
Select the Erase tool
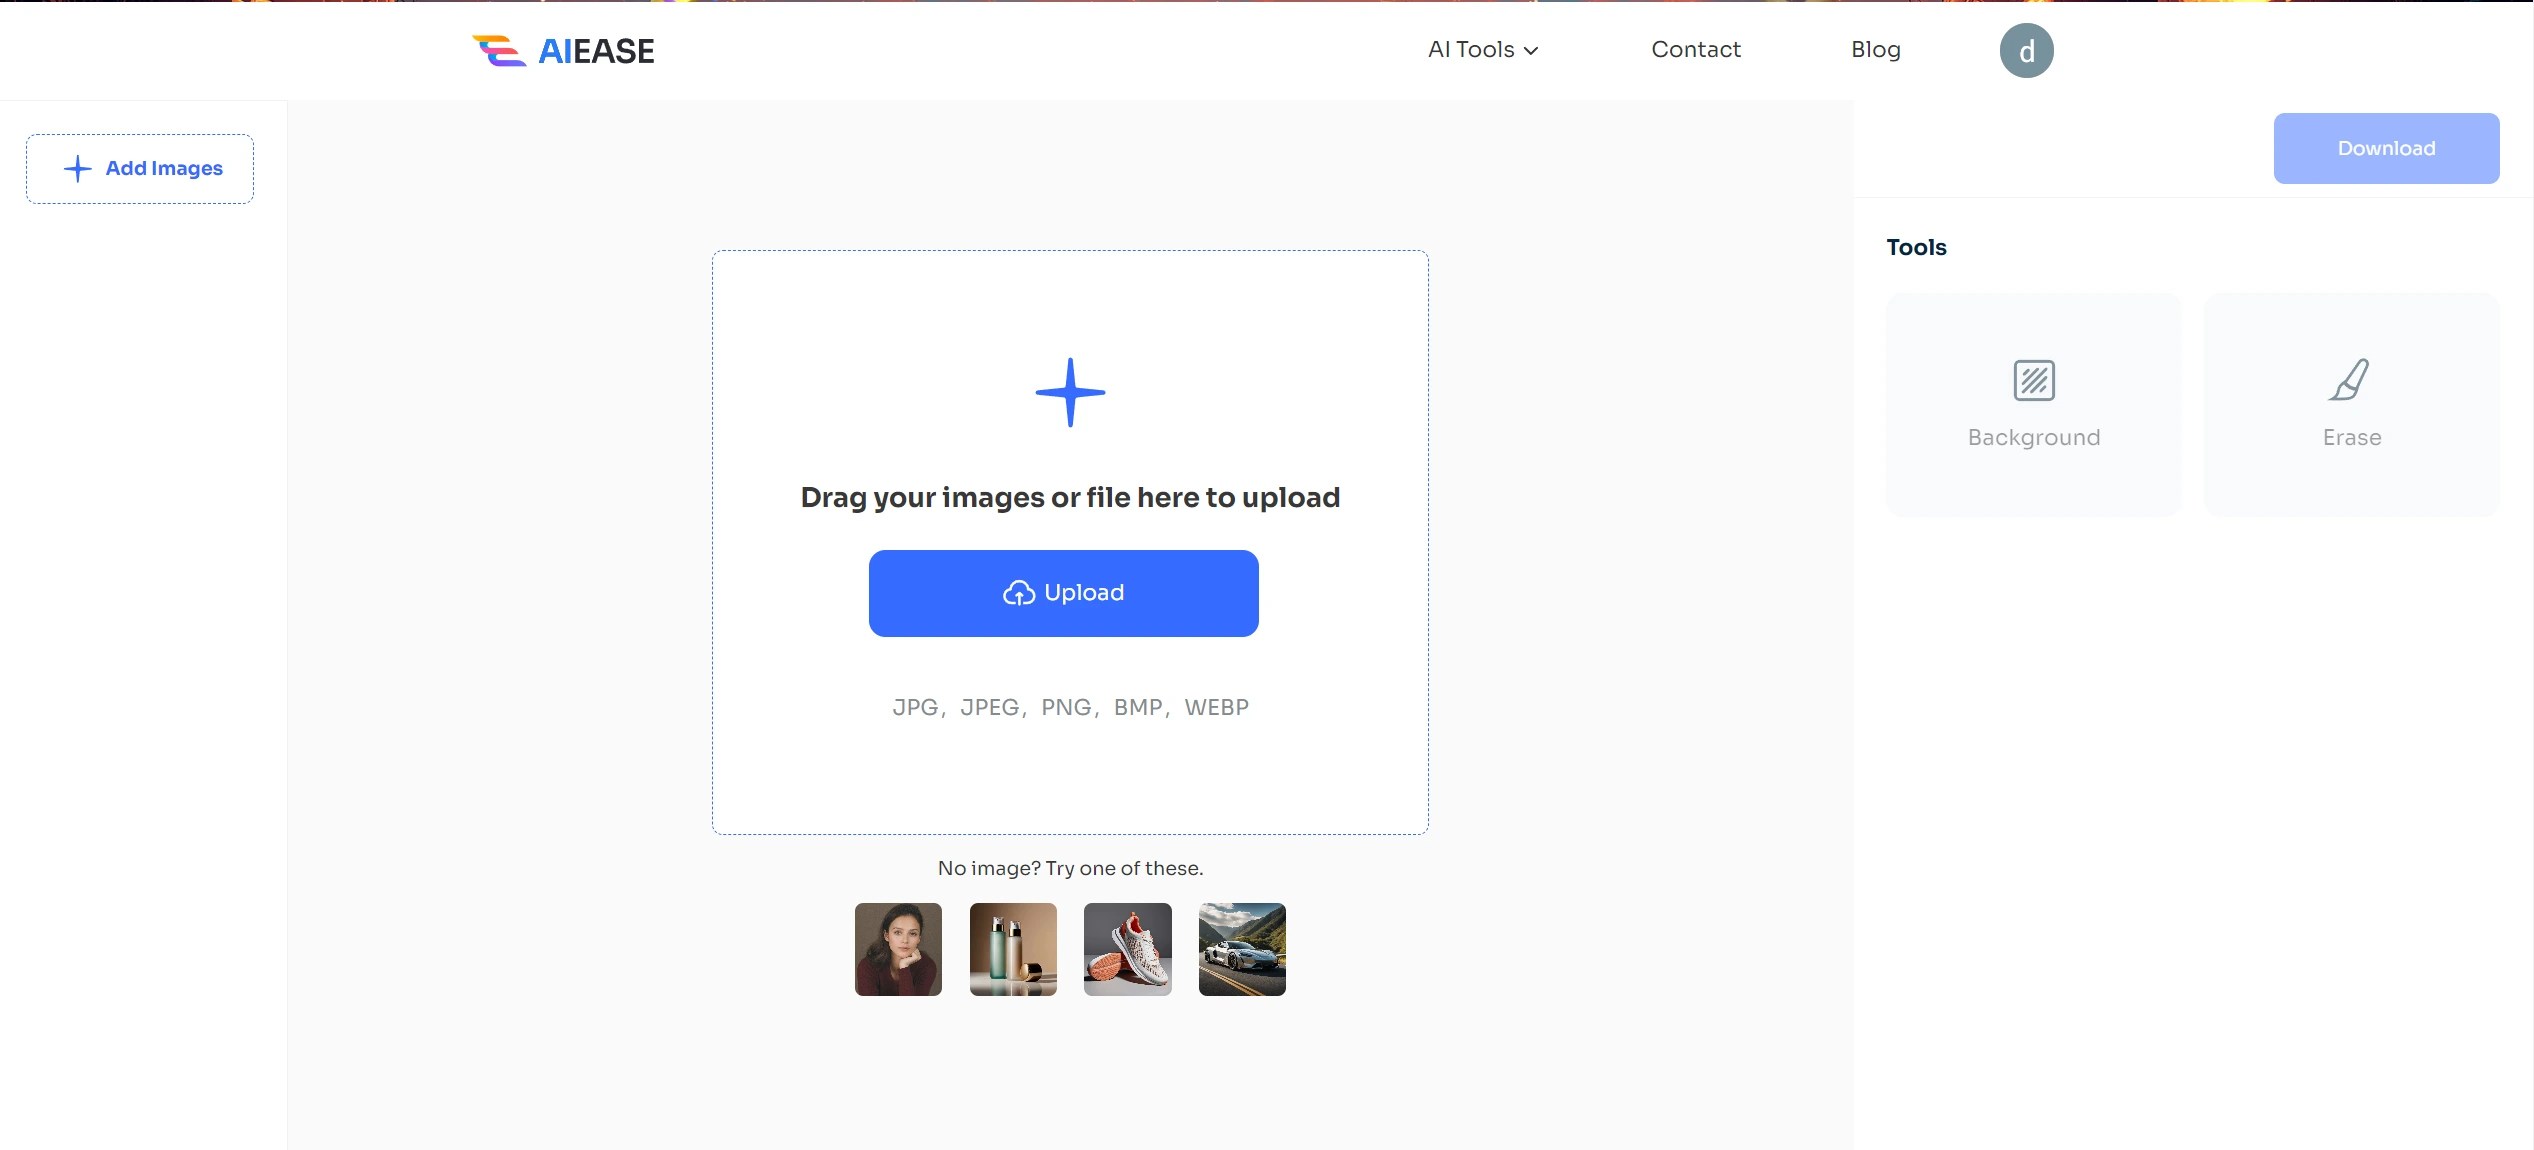click(x=2350, y=405)
